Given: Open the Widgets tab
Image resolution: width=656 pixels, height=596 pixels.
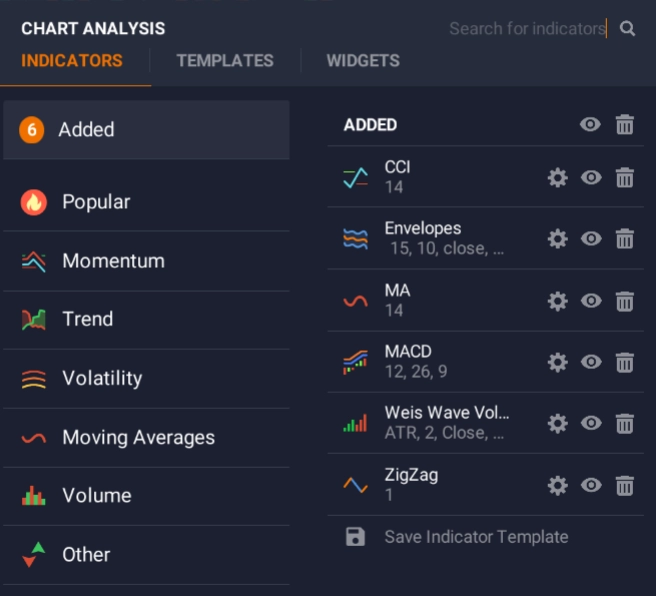Looking at the screenshot, I should click(x=363, y=61).
